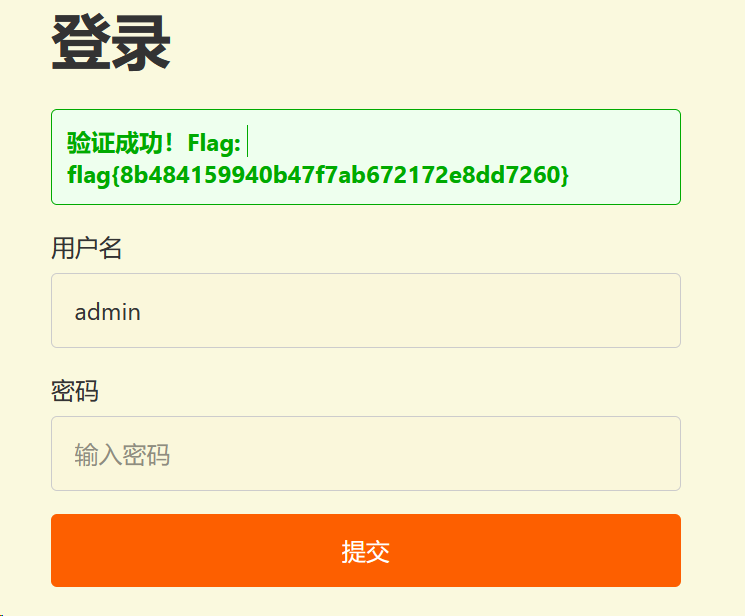Screen dimensions: 745x616
Task: Click the 验证成功 exclamation mark
Action: coord(169,143)
